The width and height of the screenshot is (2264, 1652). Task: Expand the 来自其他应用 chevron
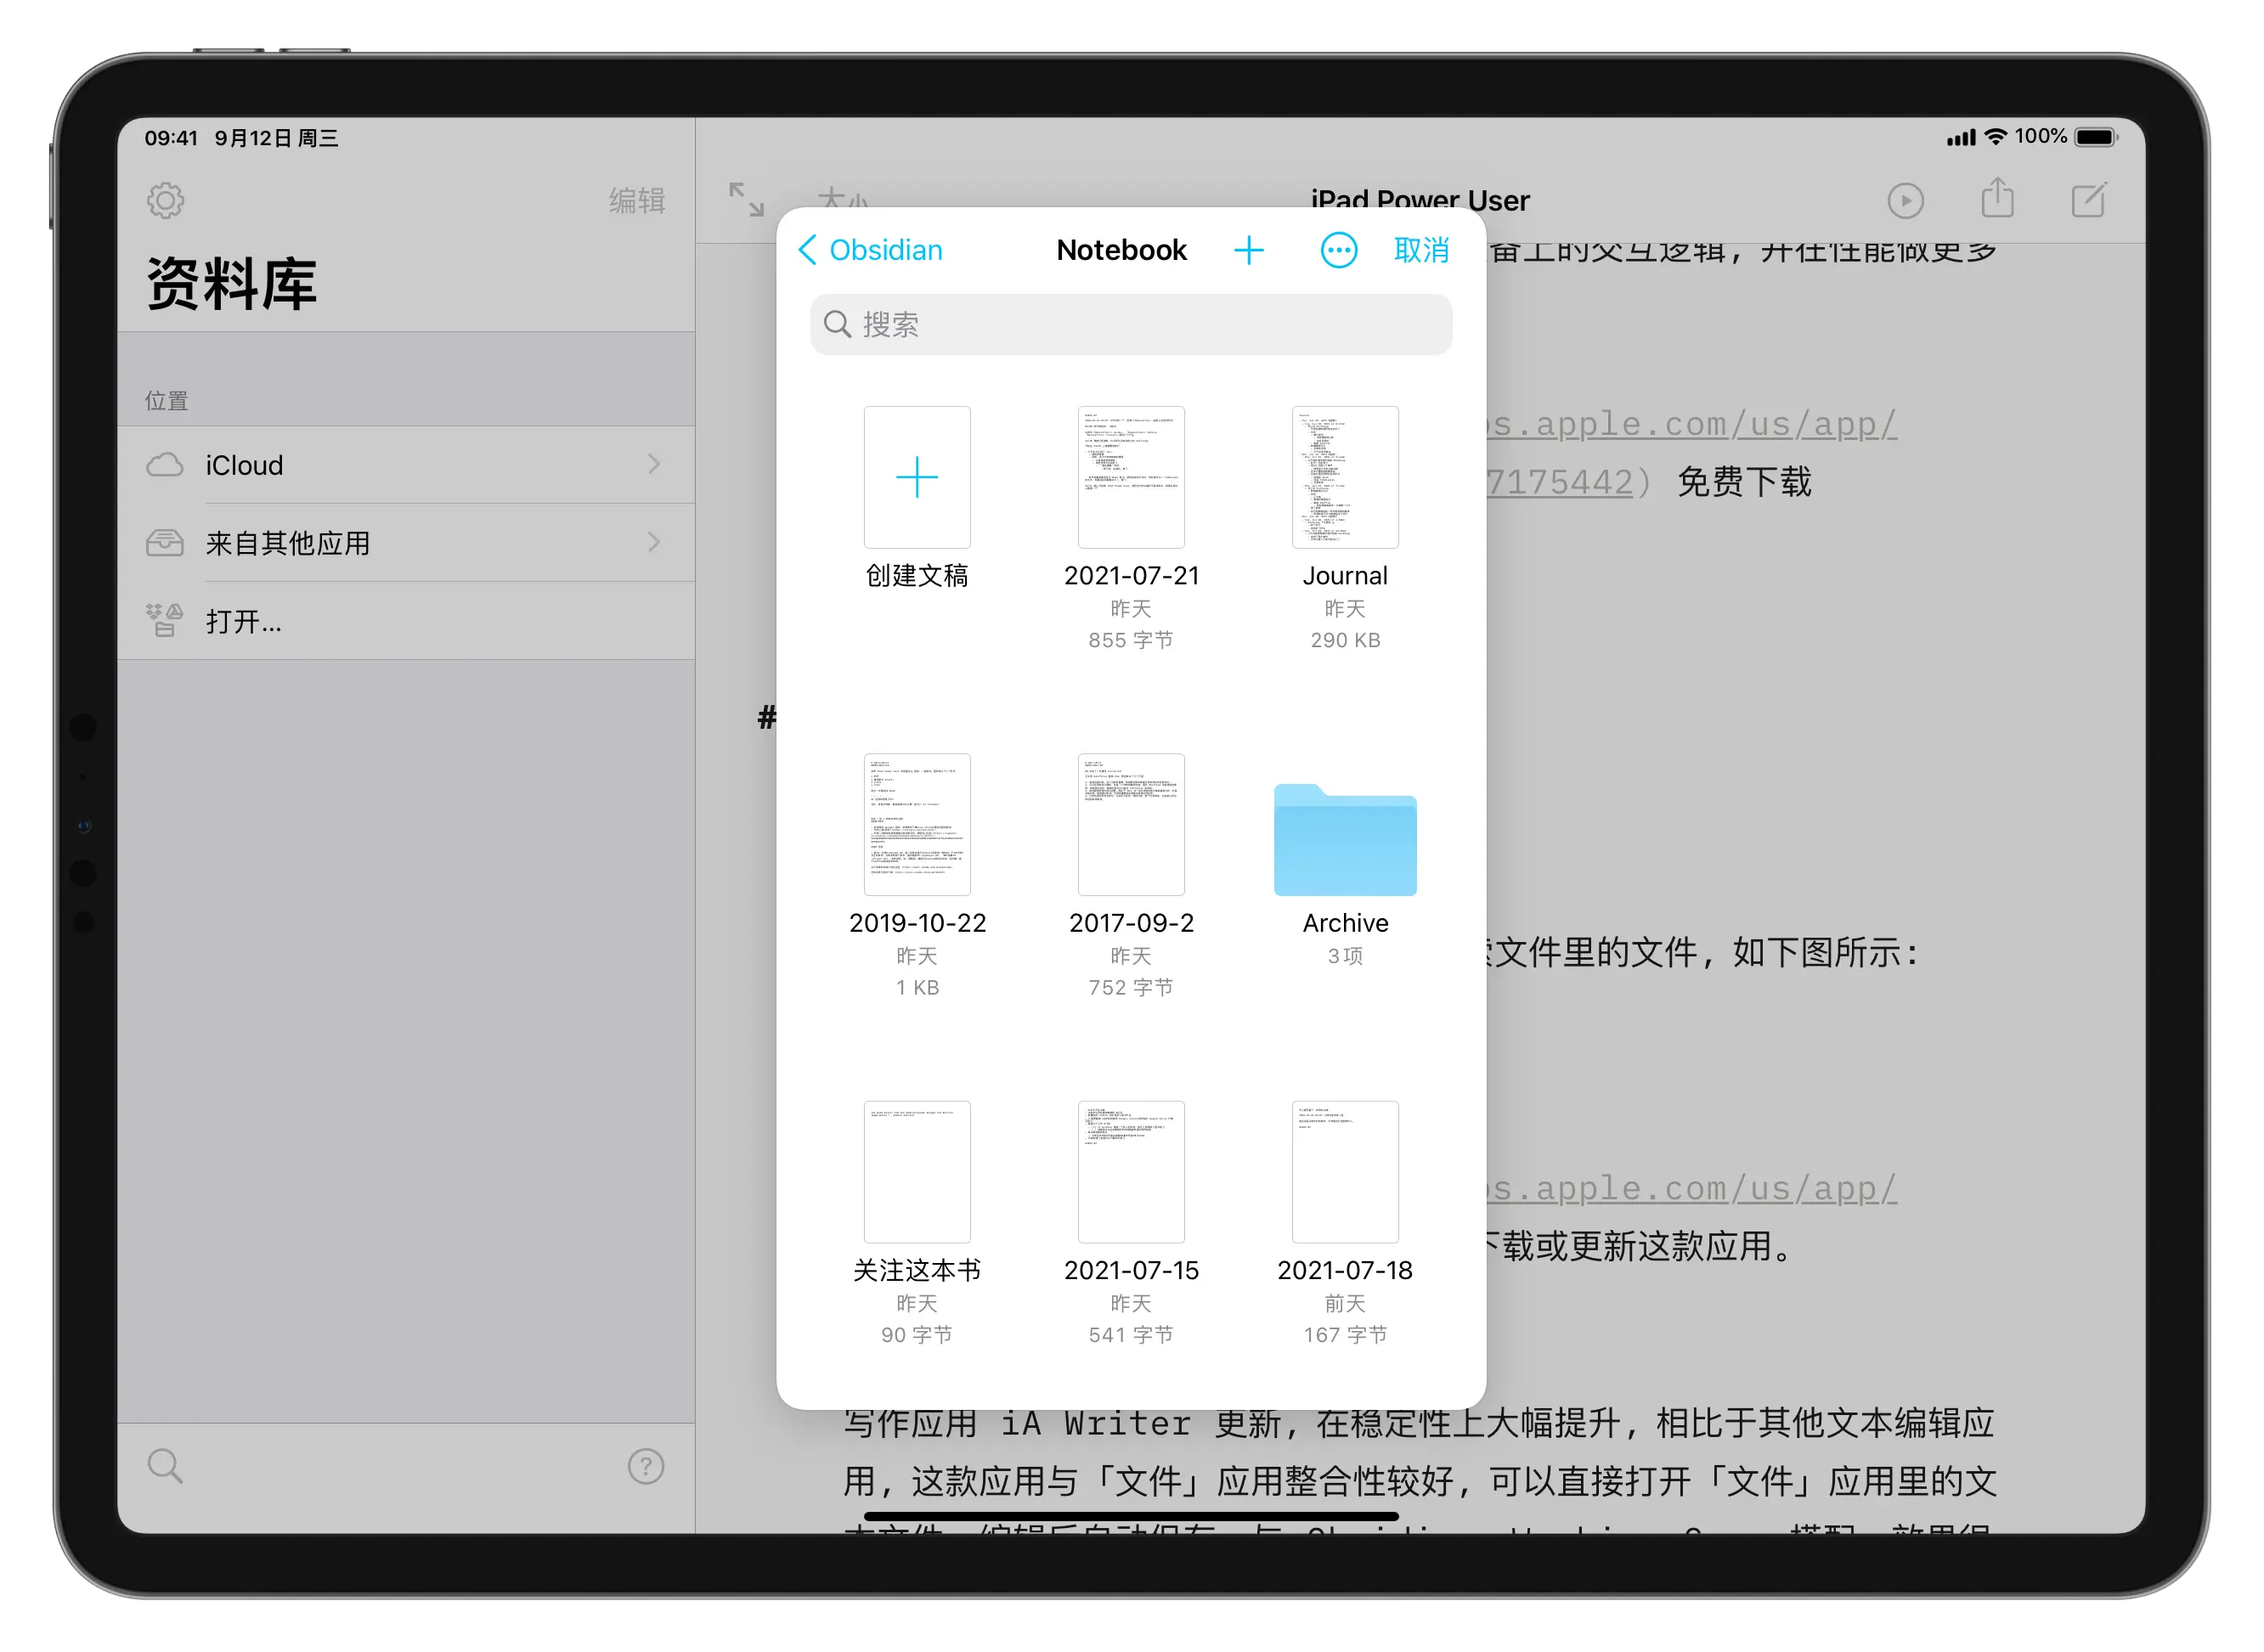click(654, 542)
